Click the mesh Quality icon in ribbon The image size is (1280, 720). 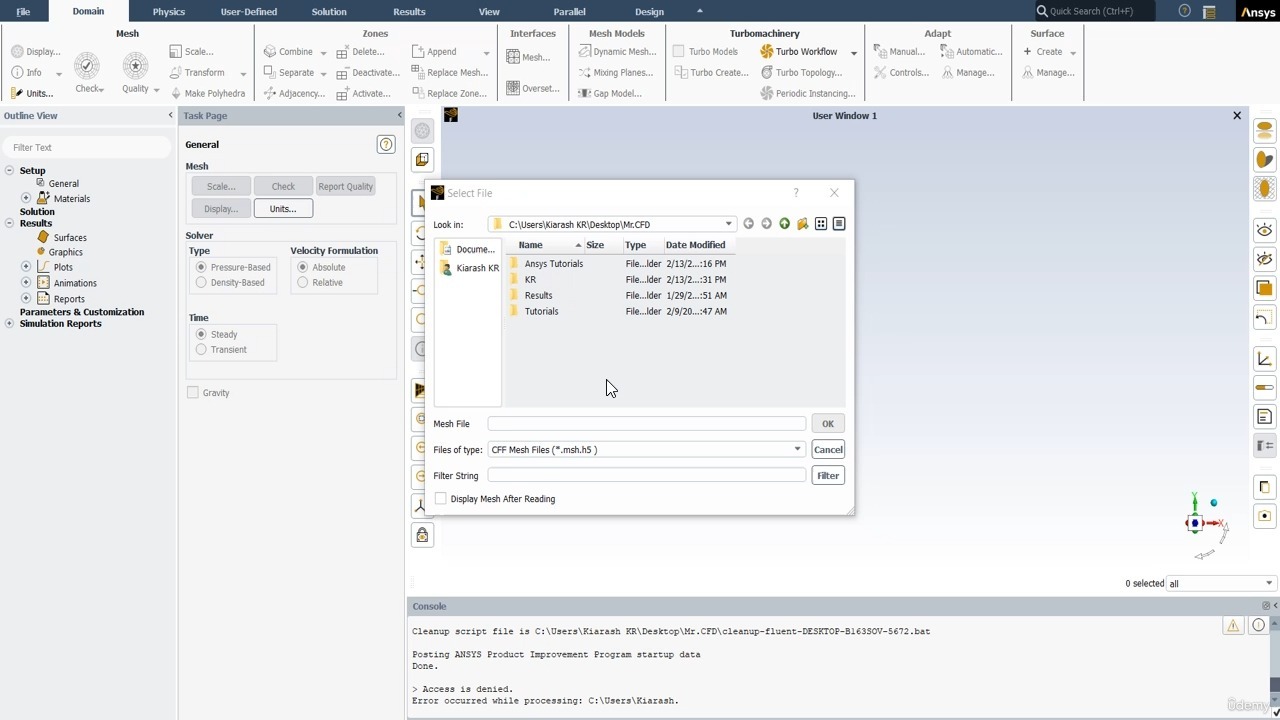(135, 66)
